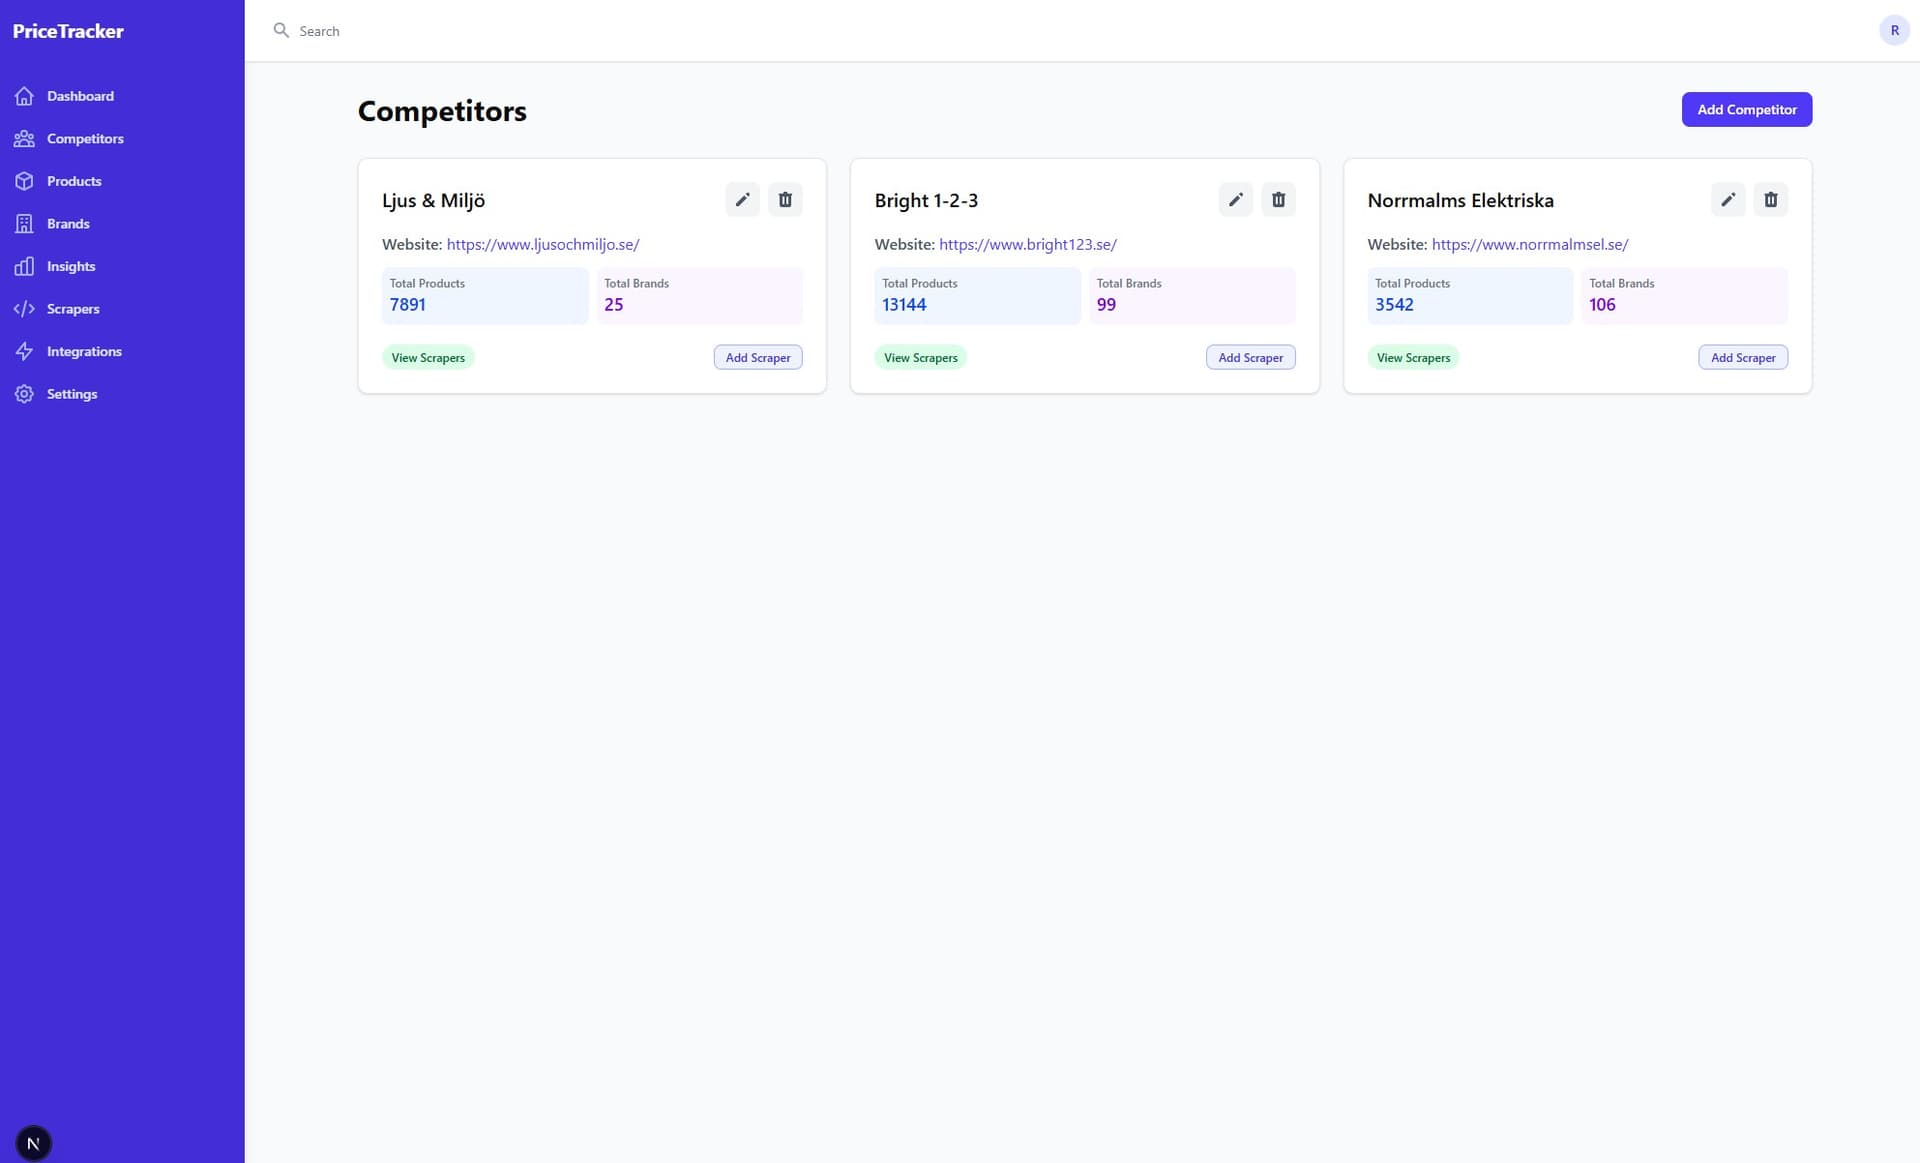
Task: Click the edit pencil icon for Ljus & Miljö
Action: coord(742,200)
